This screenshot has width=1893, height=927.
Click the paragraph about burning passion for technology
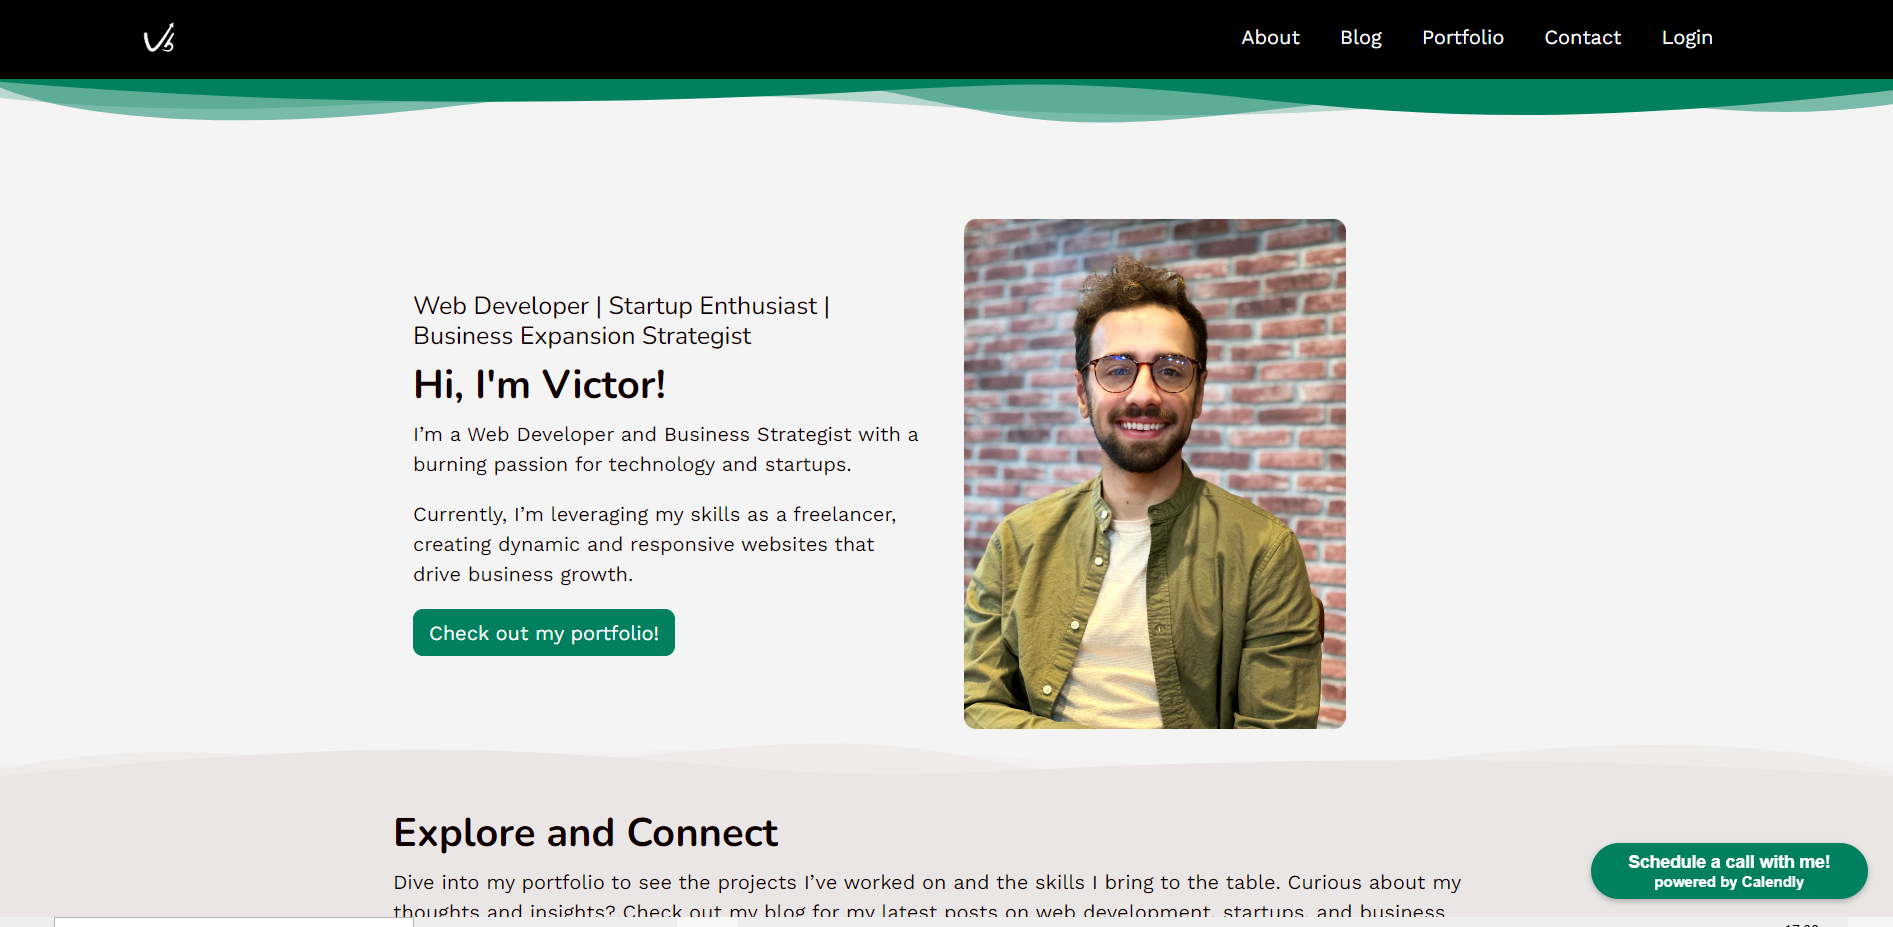[x=664, y=449]
